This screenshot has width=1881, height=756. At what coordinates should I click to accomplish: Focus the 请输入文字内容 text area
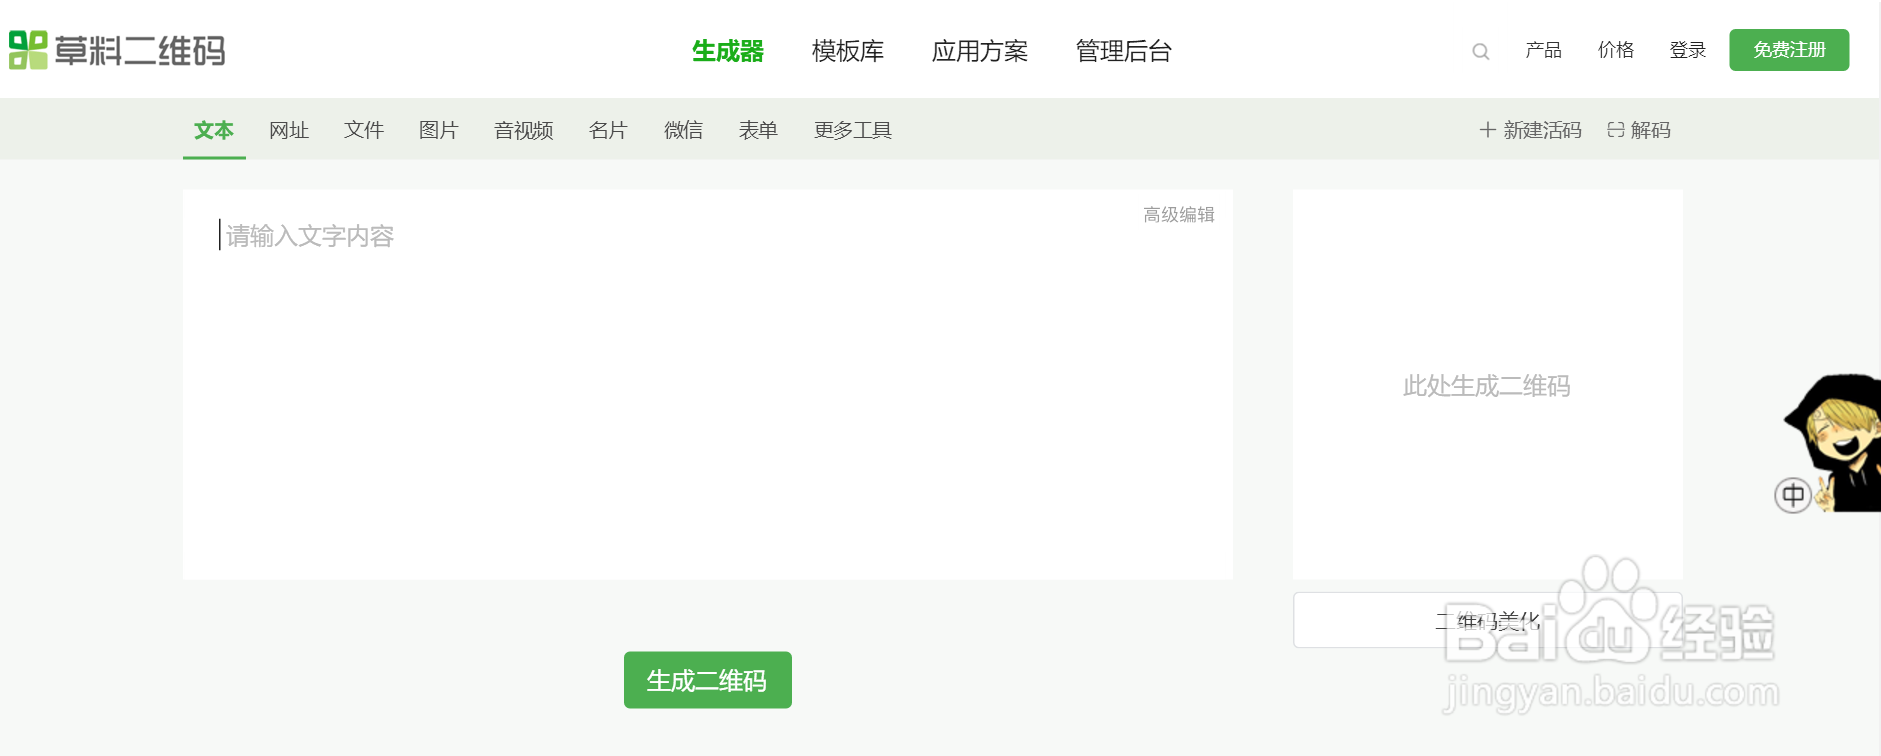(708, 384)
